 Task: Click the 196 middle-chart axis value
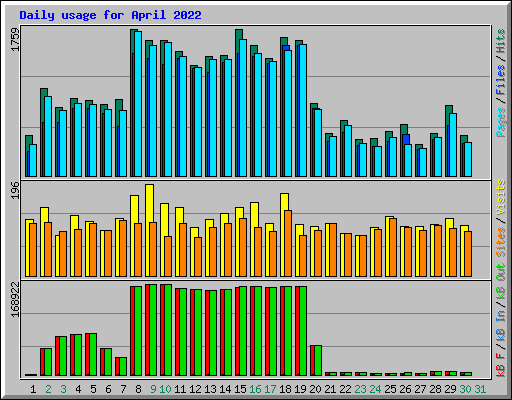[15, 190]
